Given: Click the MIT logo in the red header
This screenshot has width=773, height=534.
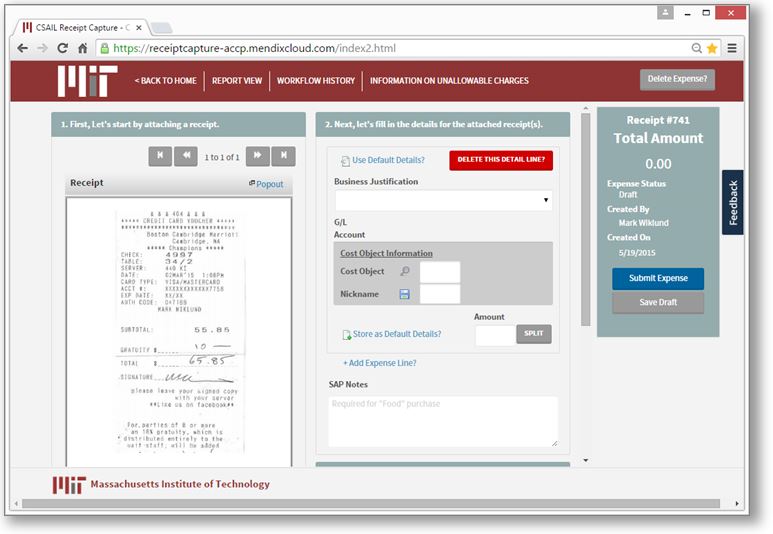Looking at the screenshot, I should pos(87,81).
